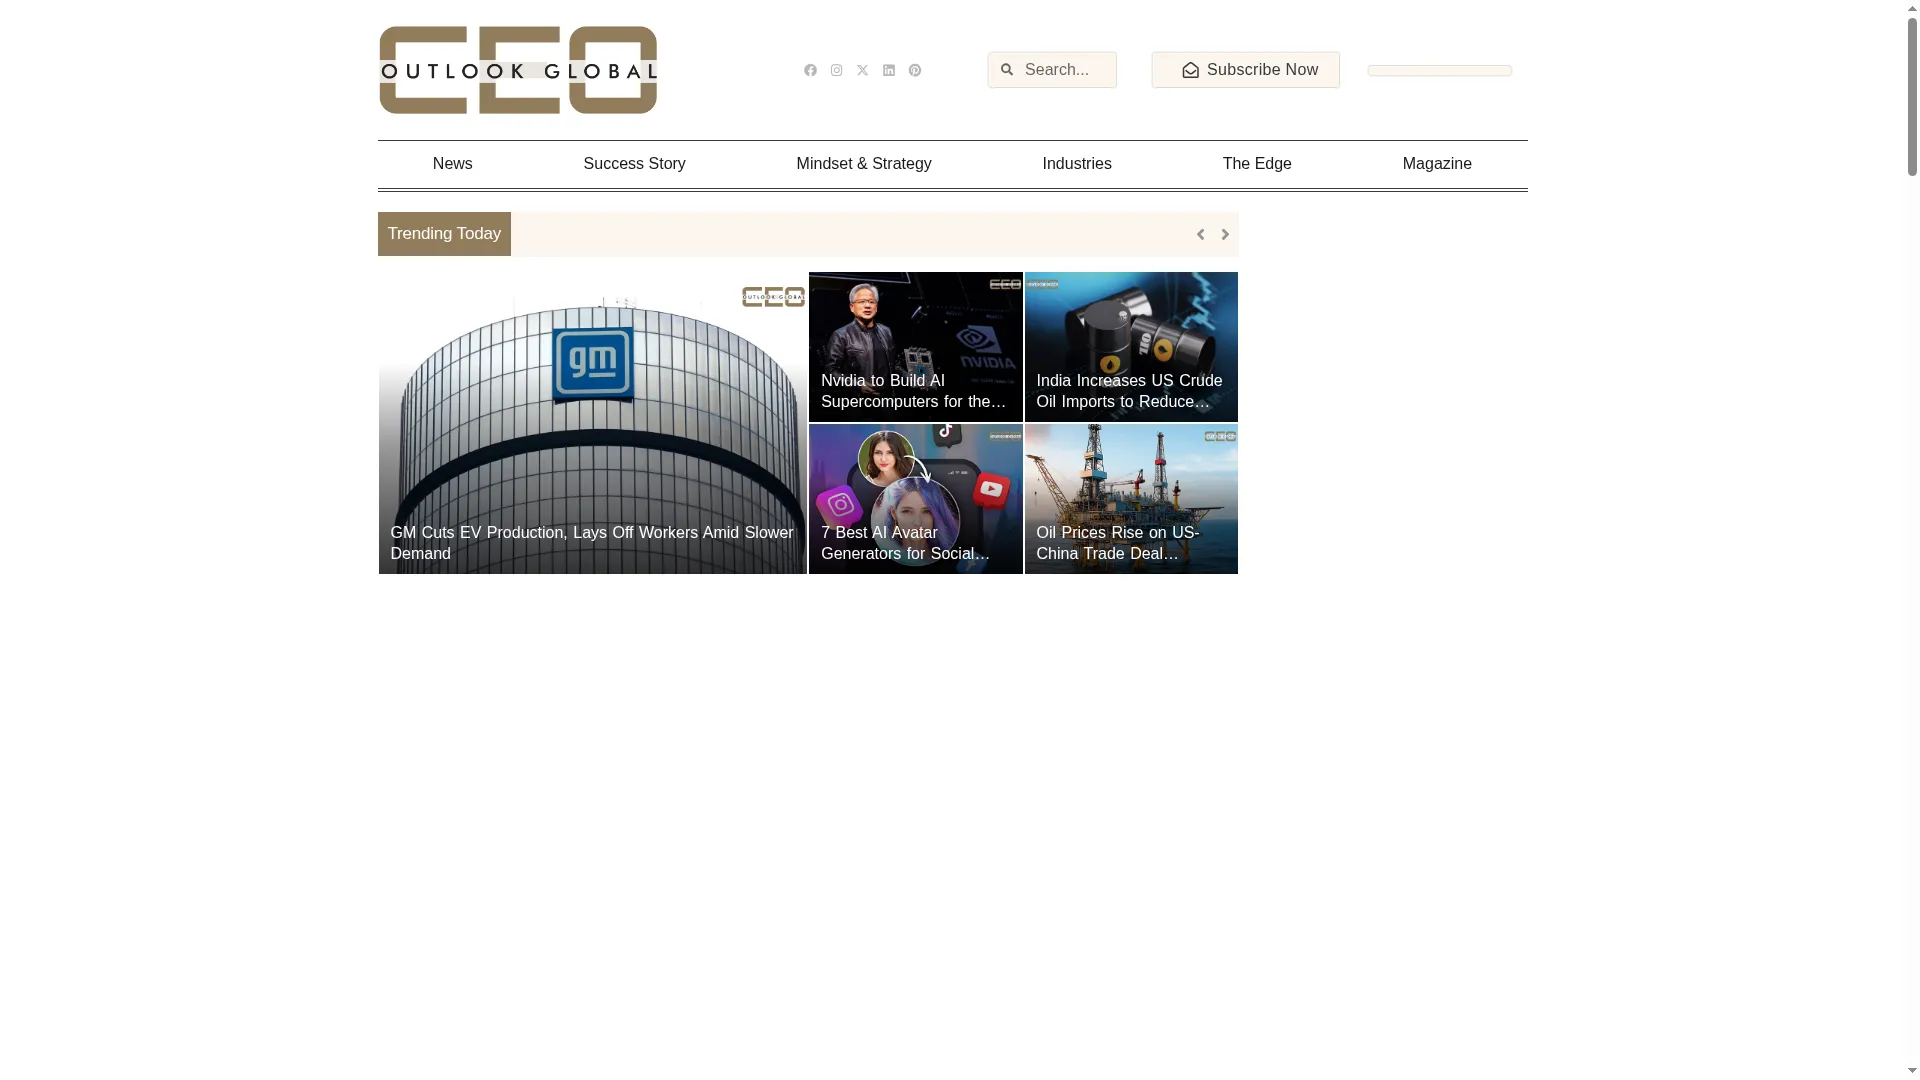Click the envelope icon in Subscribe Now
This screenshot has width=1920, height=1080.
point(1190,70)
